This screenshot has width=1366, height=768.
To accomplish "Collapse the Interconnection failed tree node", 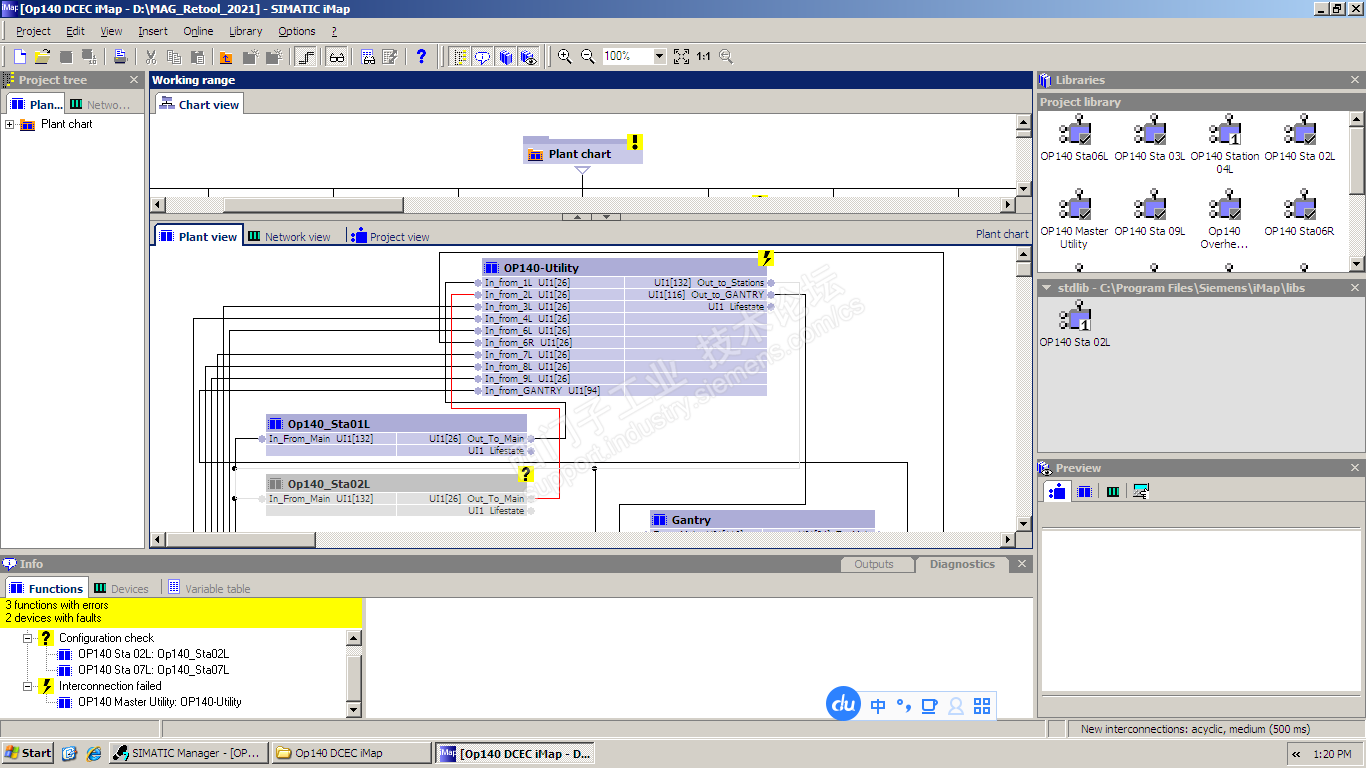I will [x=28, y=686].
